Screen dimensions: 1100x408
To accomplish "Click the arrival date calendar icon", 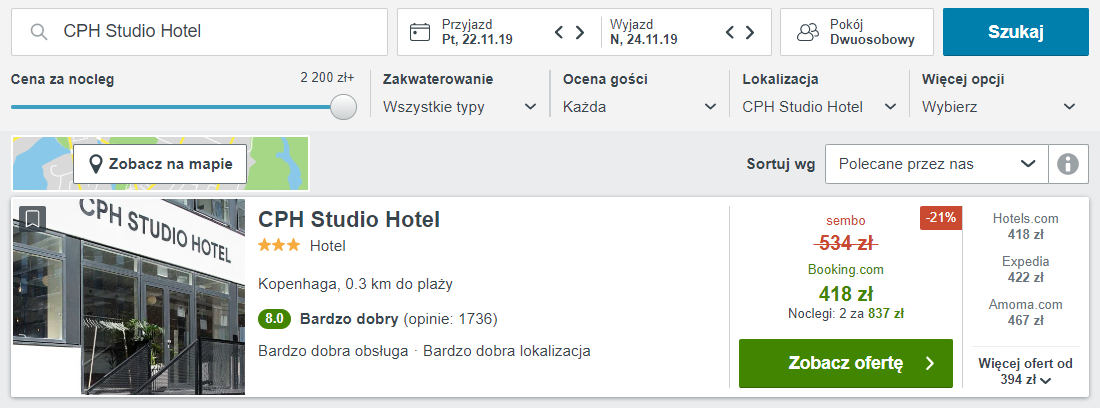I will [x=420, y=32].
